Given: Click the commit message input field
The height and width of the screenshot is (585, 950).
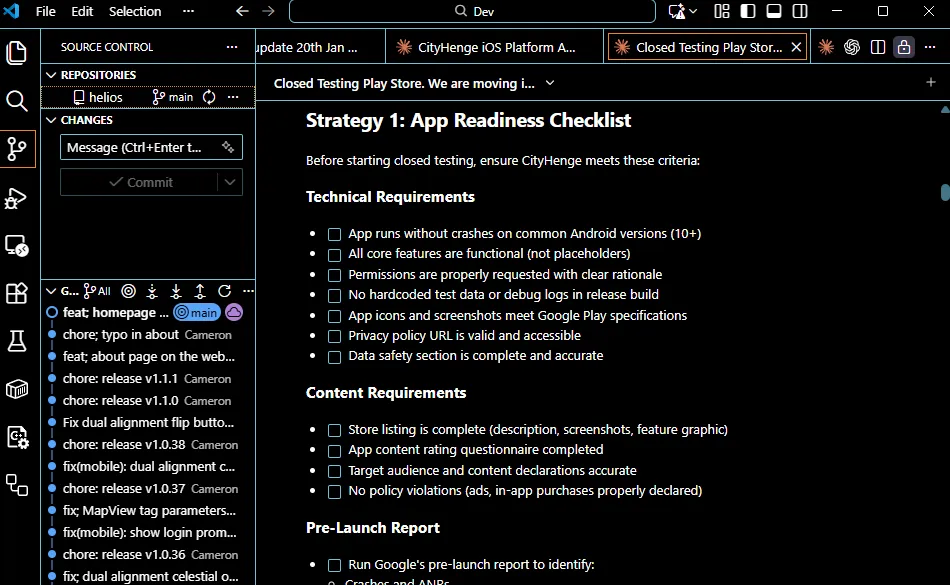Looking at the screenshot, I should [151, 147].
